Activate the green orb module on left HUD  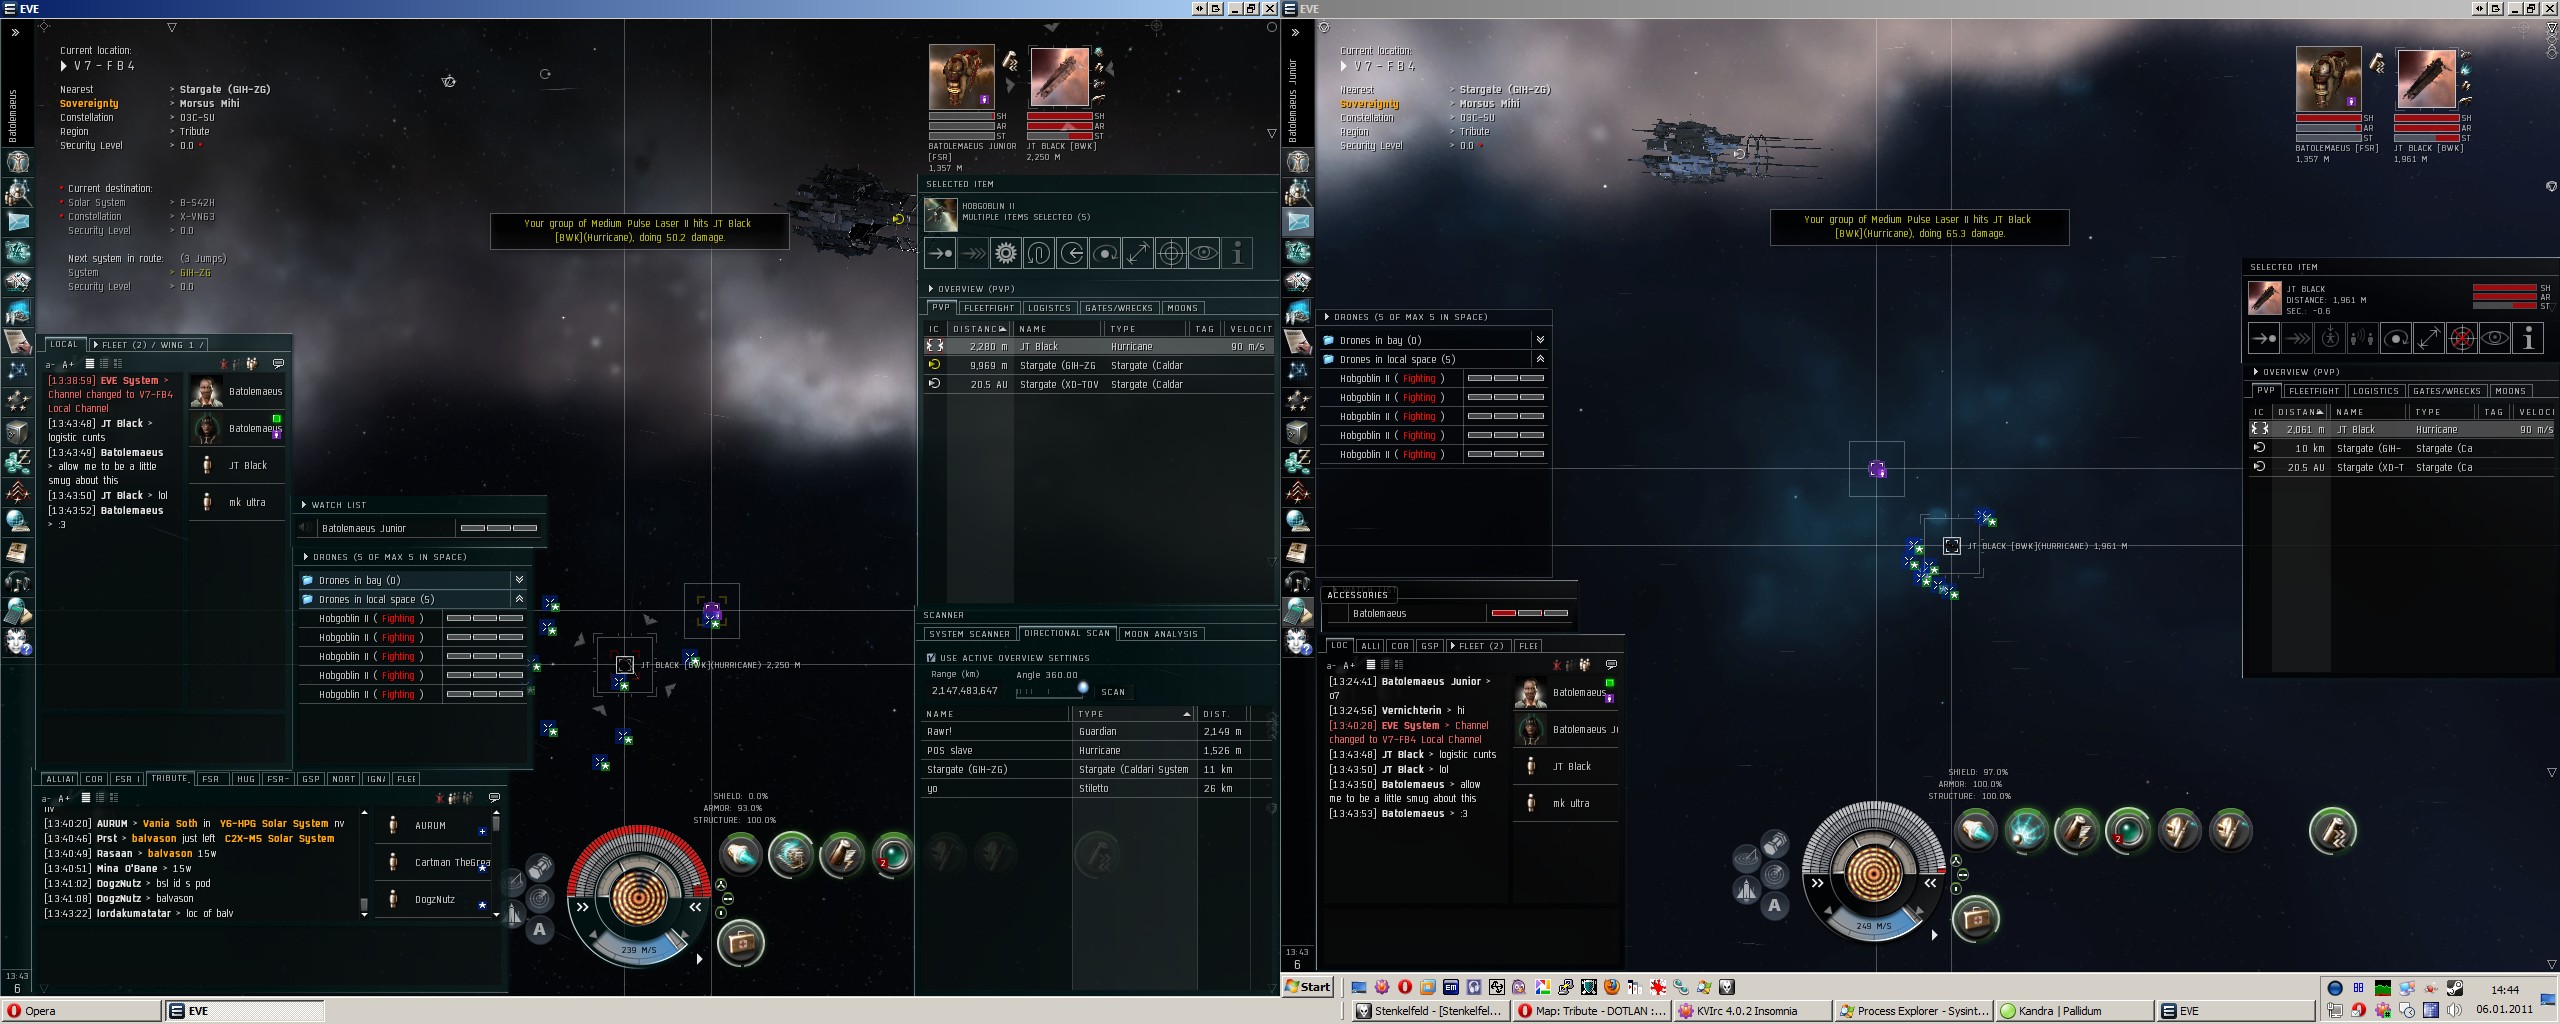(892, 854)
